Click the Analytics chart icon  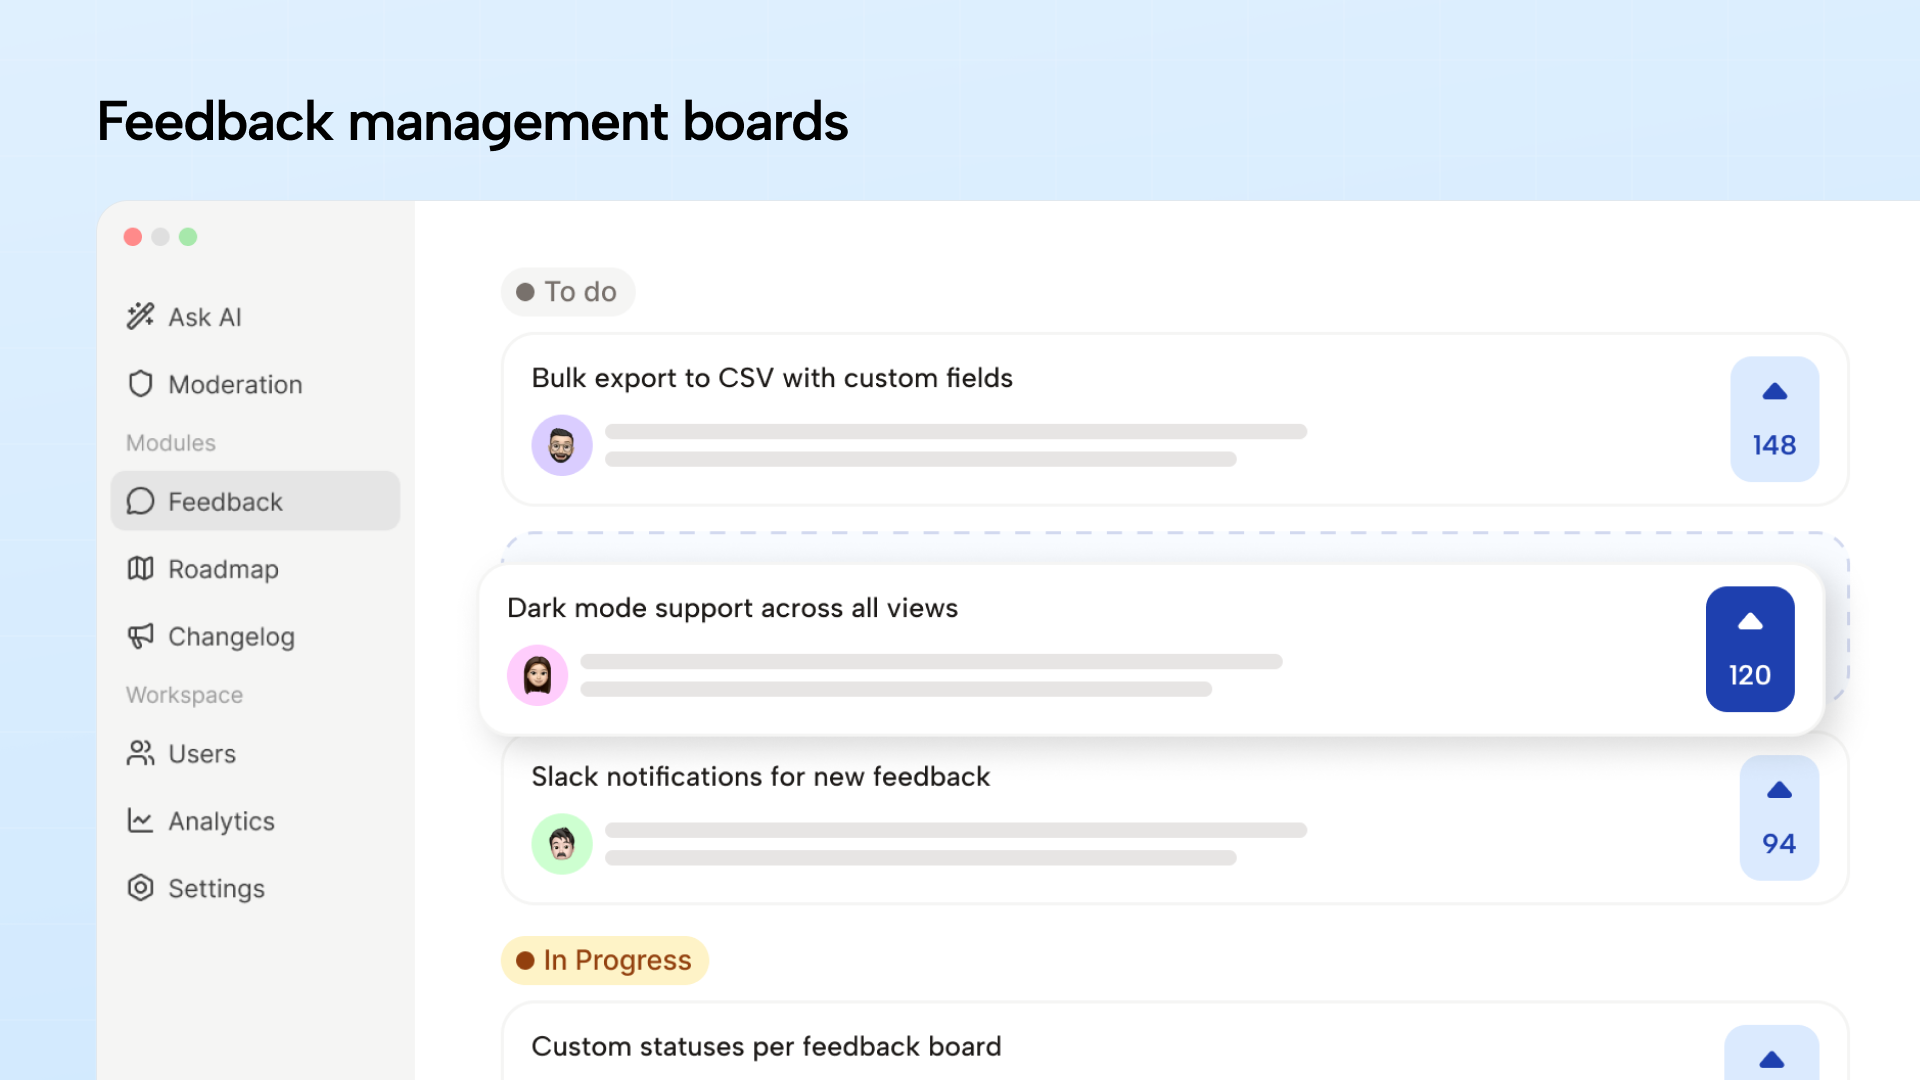click(140, 820)
